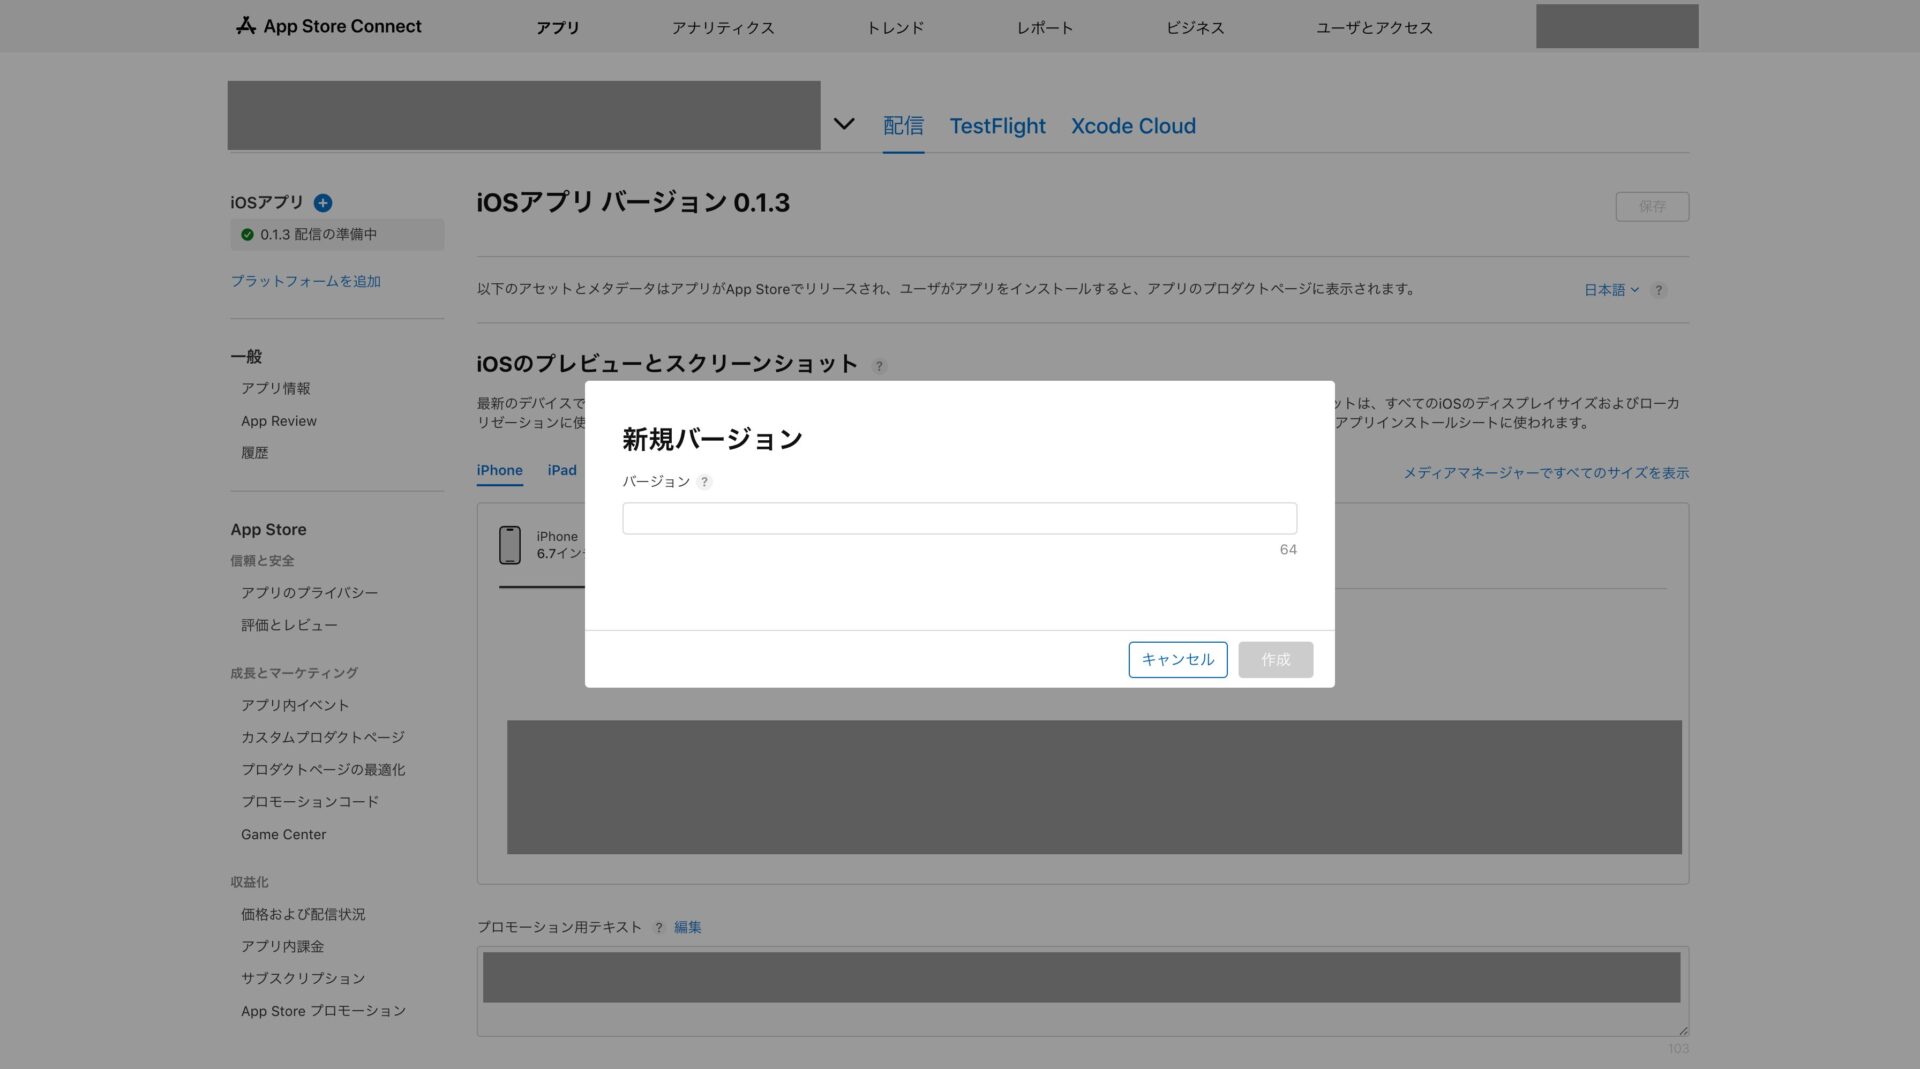This screenshot has height=1069, width=1920.
Task: Add a new iOS app version with plus icon
Action: [x=323, y=203]
